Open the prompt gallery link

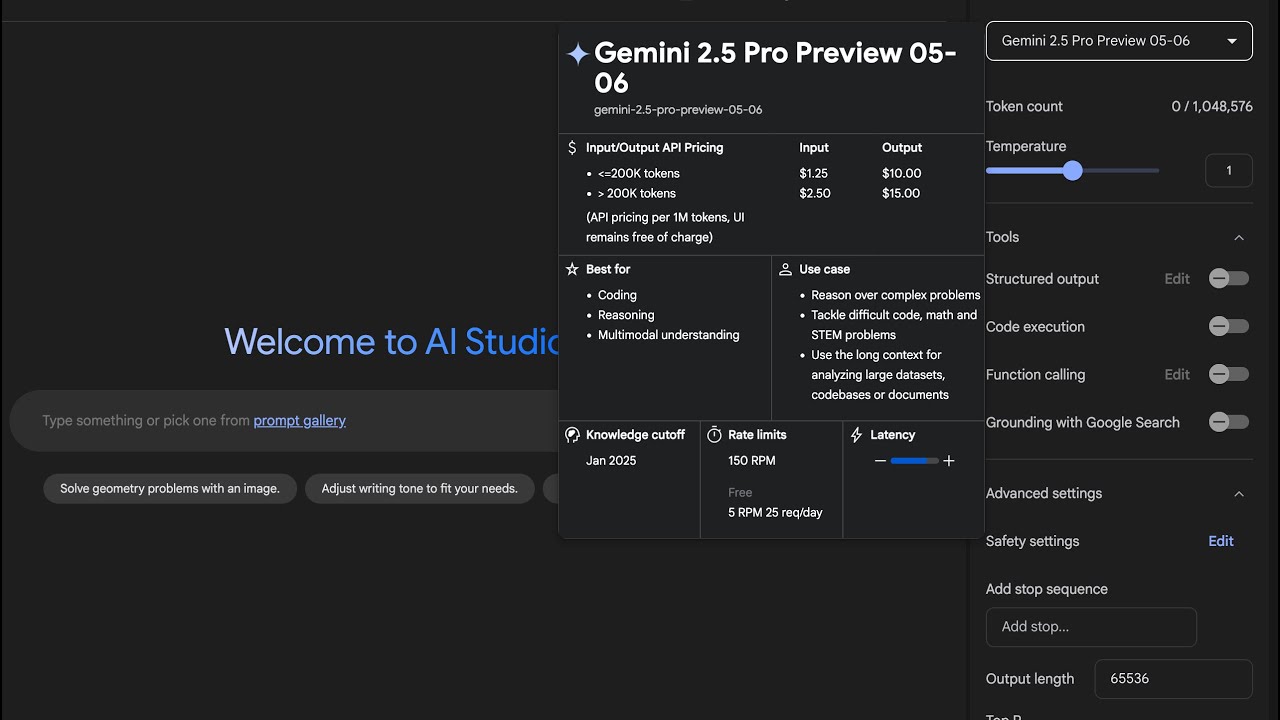(300, 421)
